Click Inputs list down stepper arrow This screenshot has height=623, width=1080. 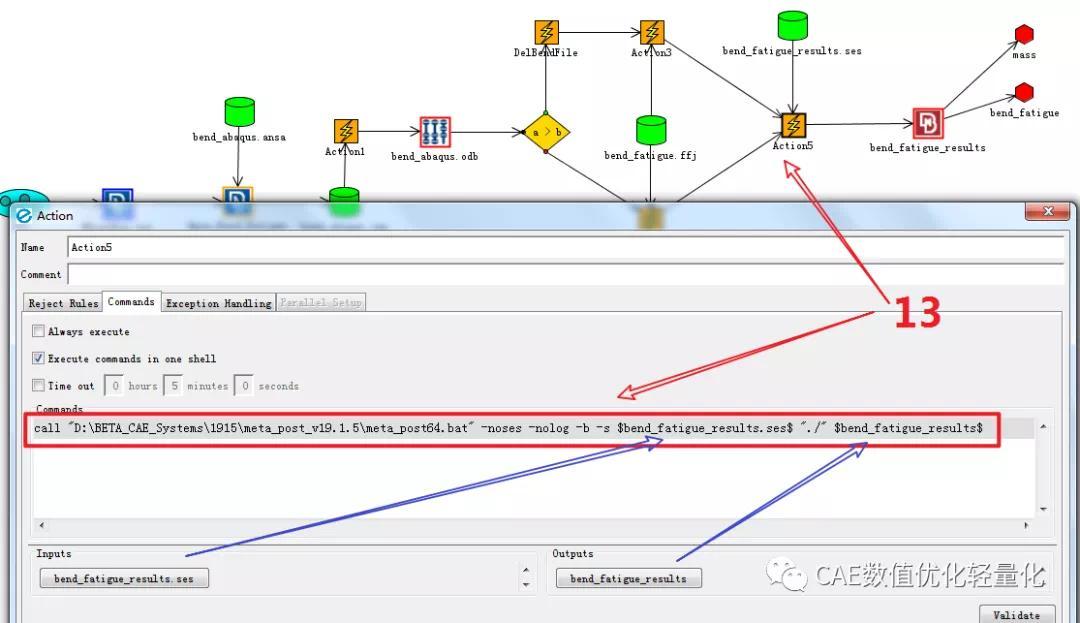[526, 585]
